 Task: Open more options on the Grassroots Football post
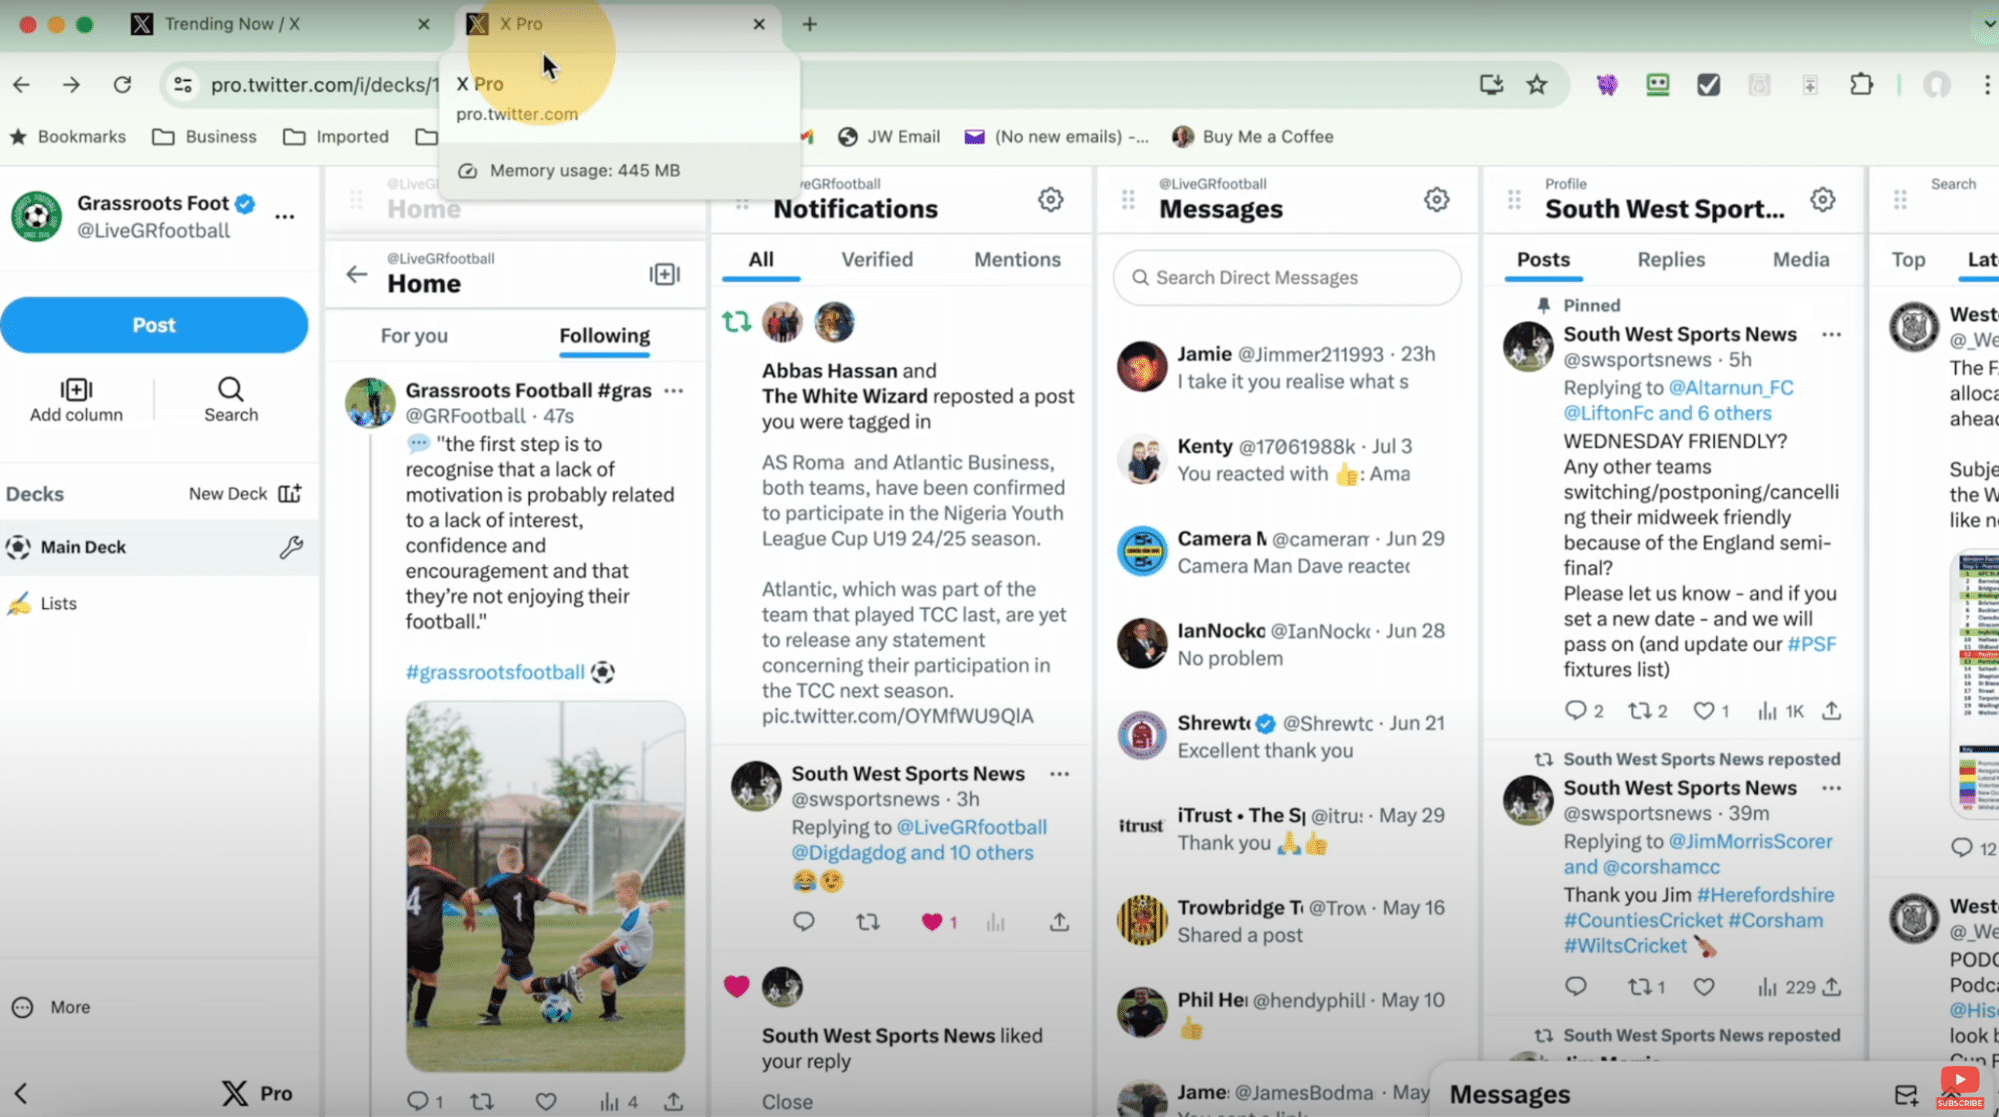point(674,390)
